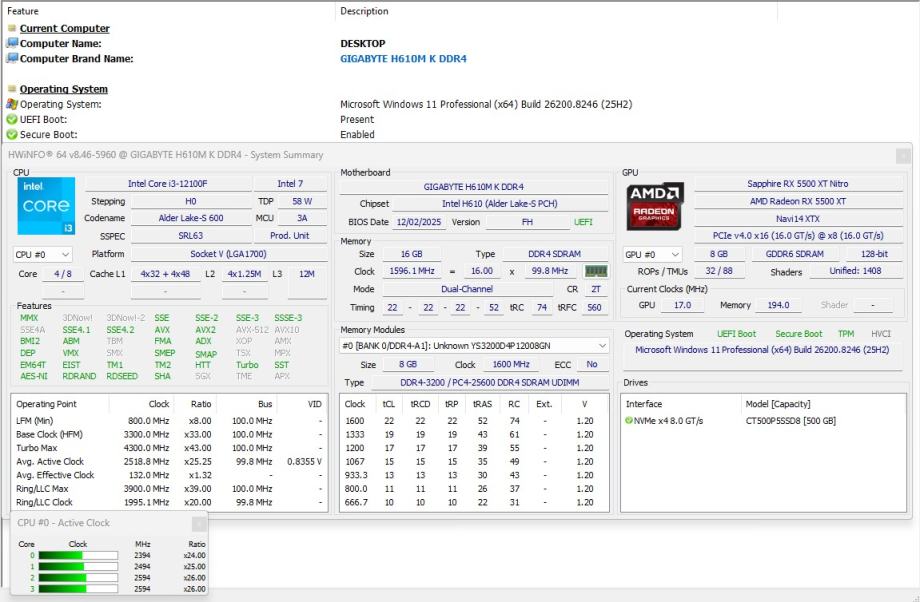Click the Ring/LLC Clock operating point row
Screen dimensions: 920x602
pyautogui.click(x=169, y=502)
